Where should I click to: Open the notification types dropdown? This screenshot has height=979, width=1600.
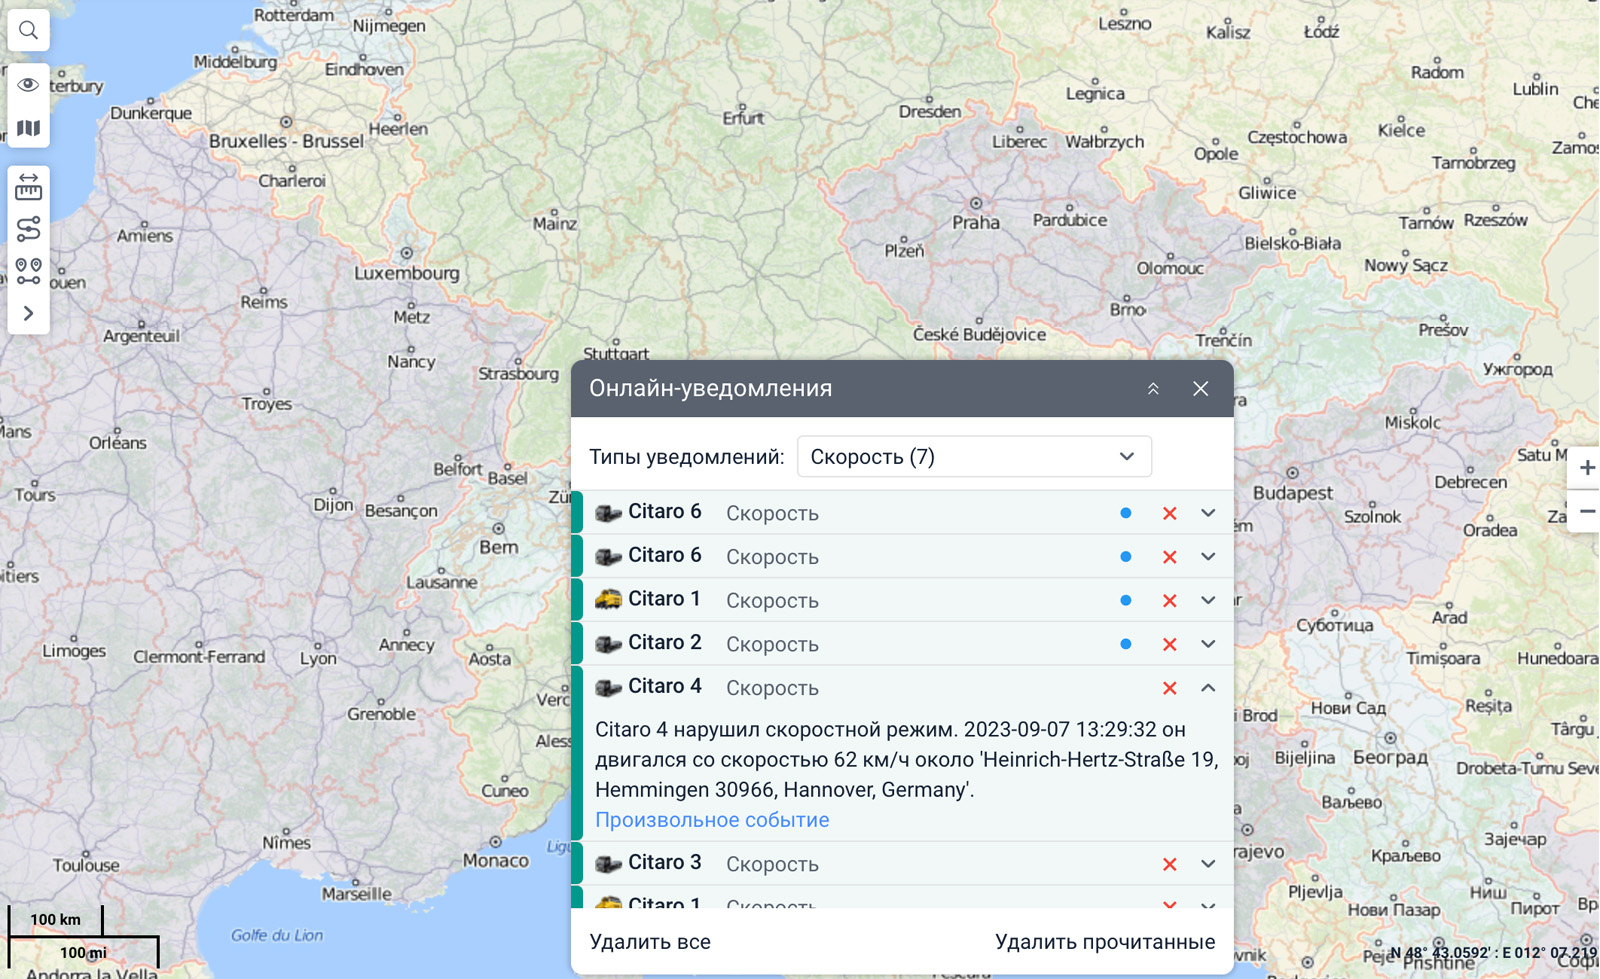tap(973, 457)
